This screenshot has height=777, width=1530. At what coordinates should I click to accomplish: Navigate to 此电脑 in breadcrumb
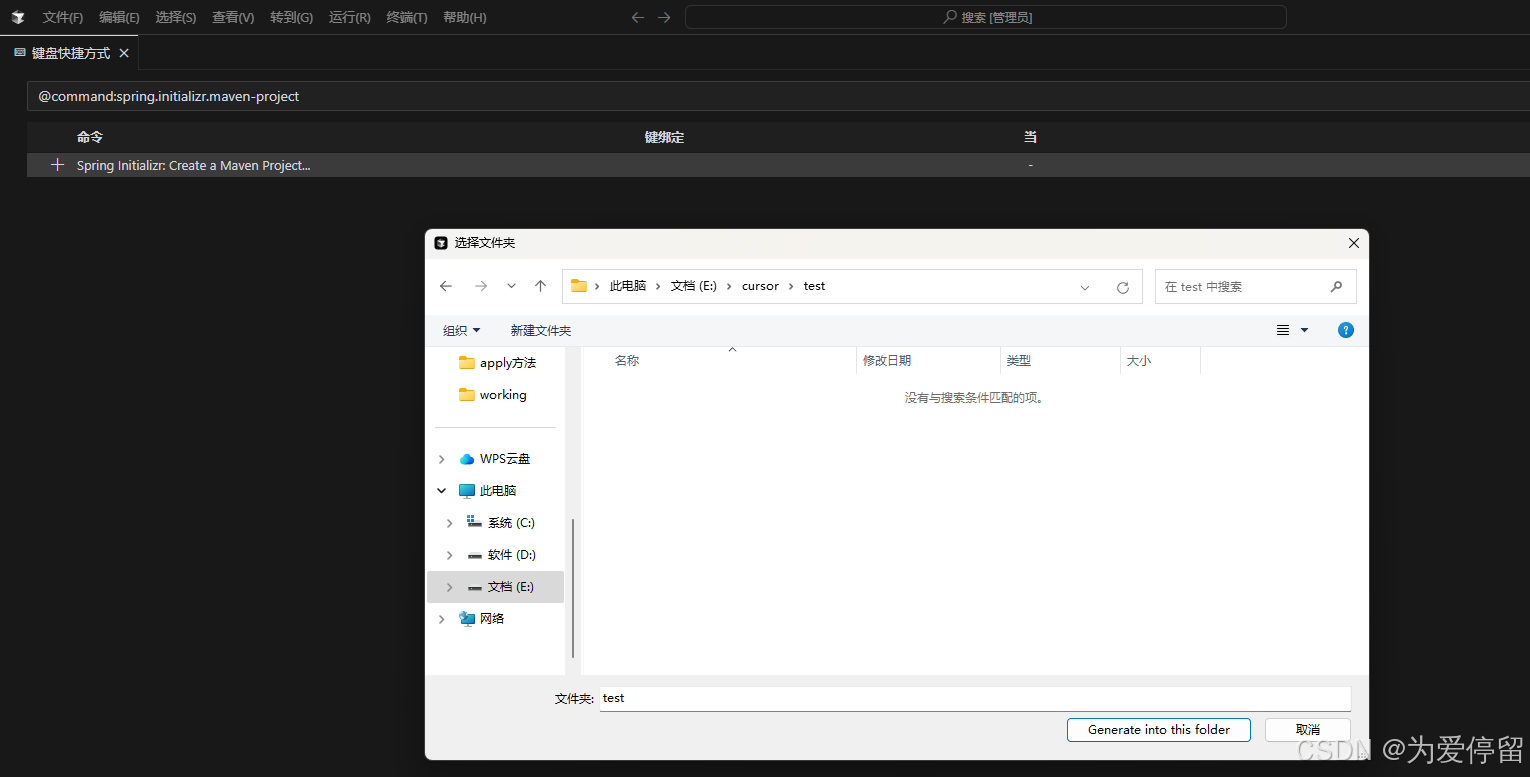point(627,286)
